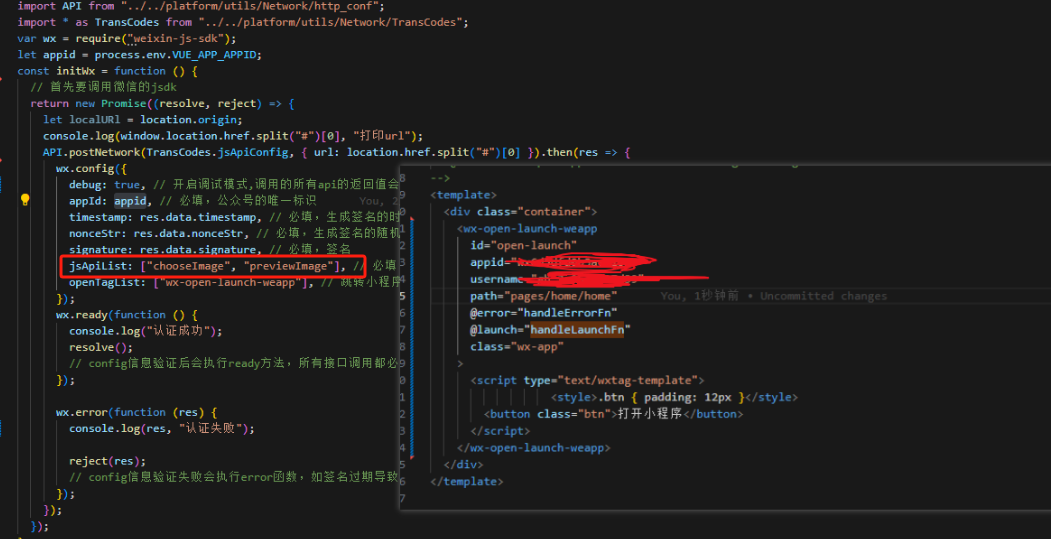
Task: Click the closing </script> tag
Action: [500, 431]
